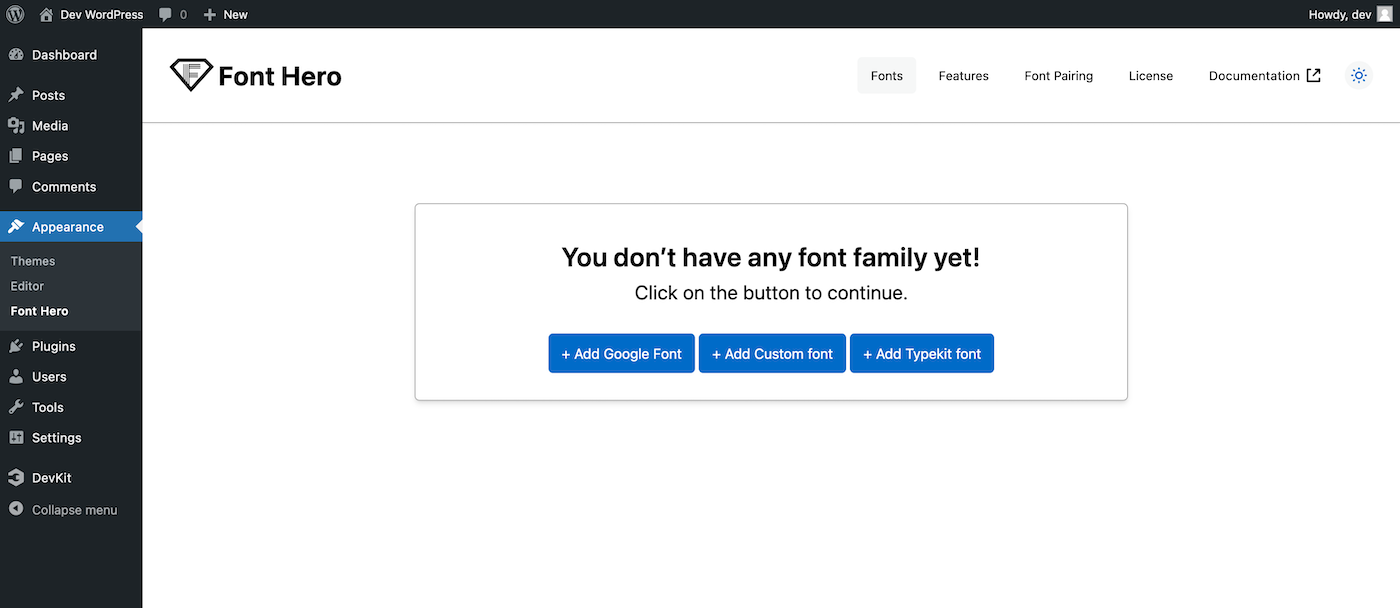The height and width of the screenshot is (608, 1400).
Task: Click "You don't have any font family yet!" heading
Action: tap(771, 257)
